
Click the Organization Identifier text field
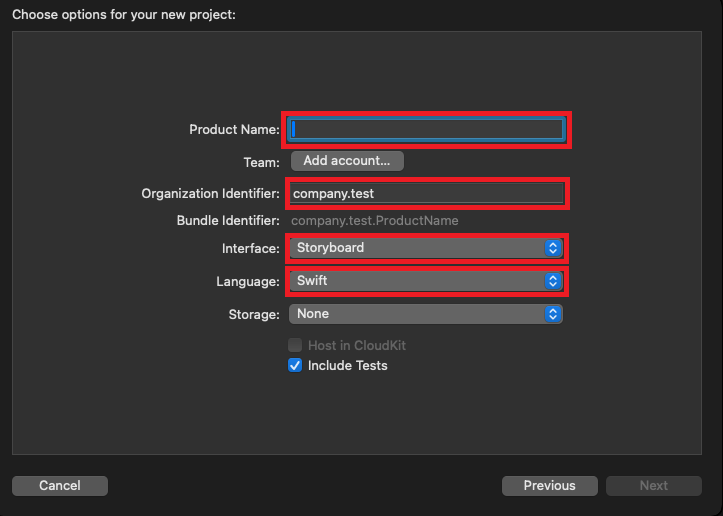(x=427, y=193)
